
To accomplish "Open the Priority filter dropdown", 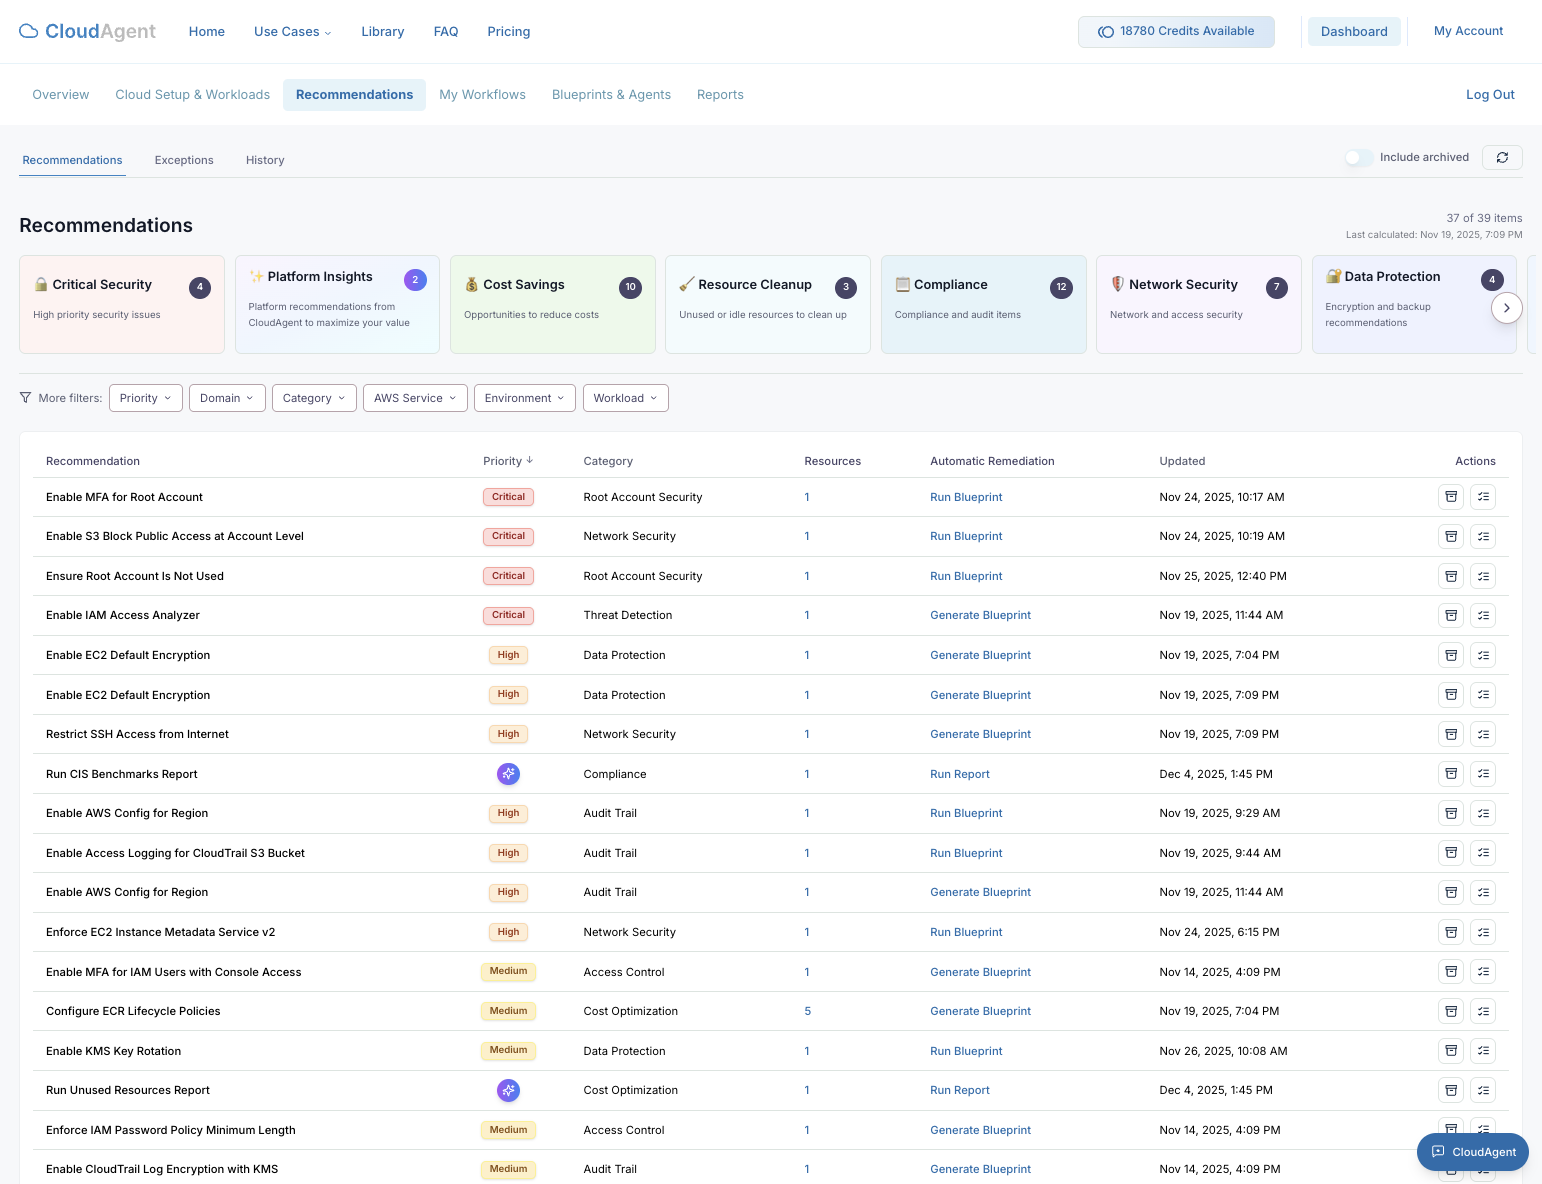I will point(145,397).
